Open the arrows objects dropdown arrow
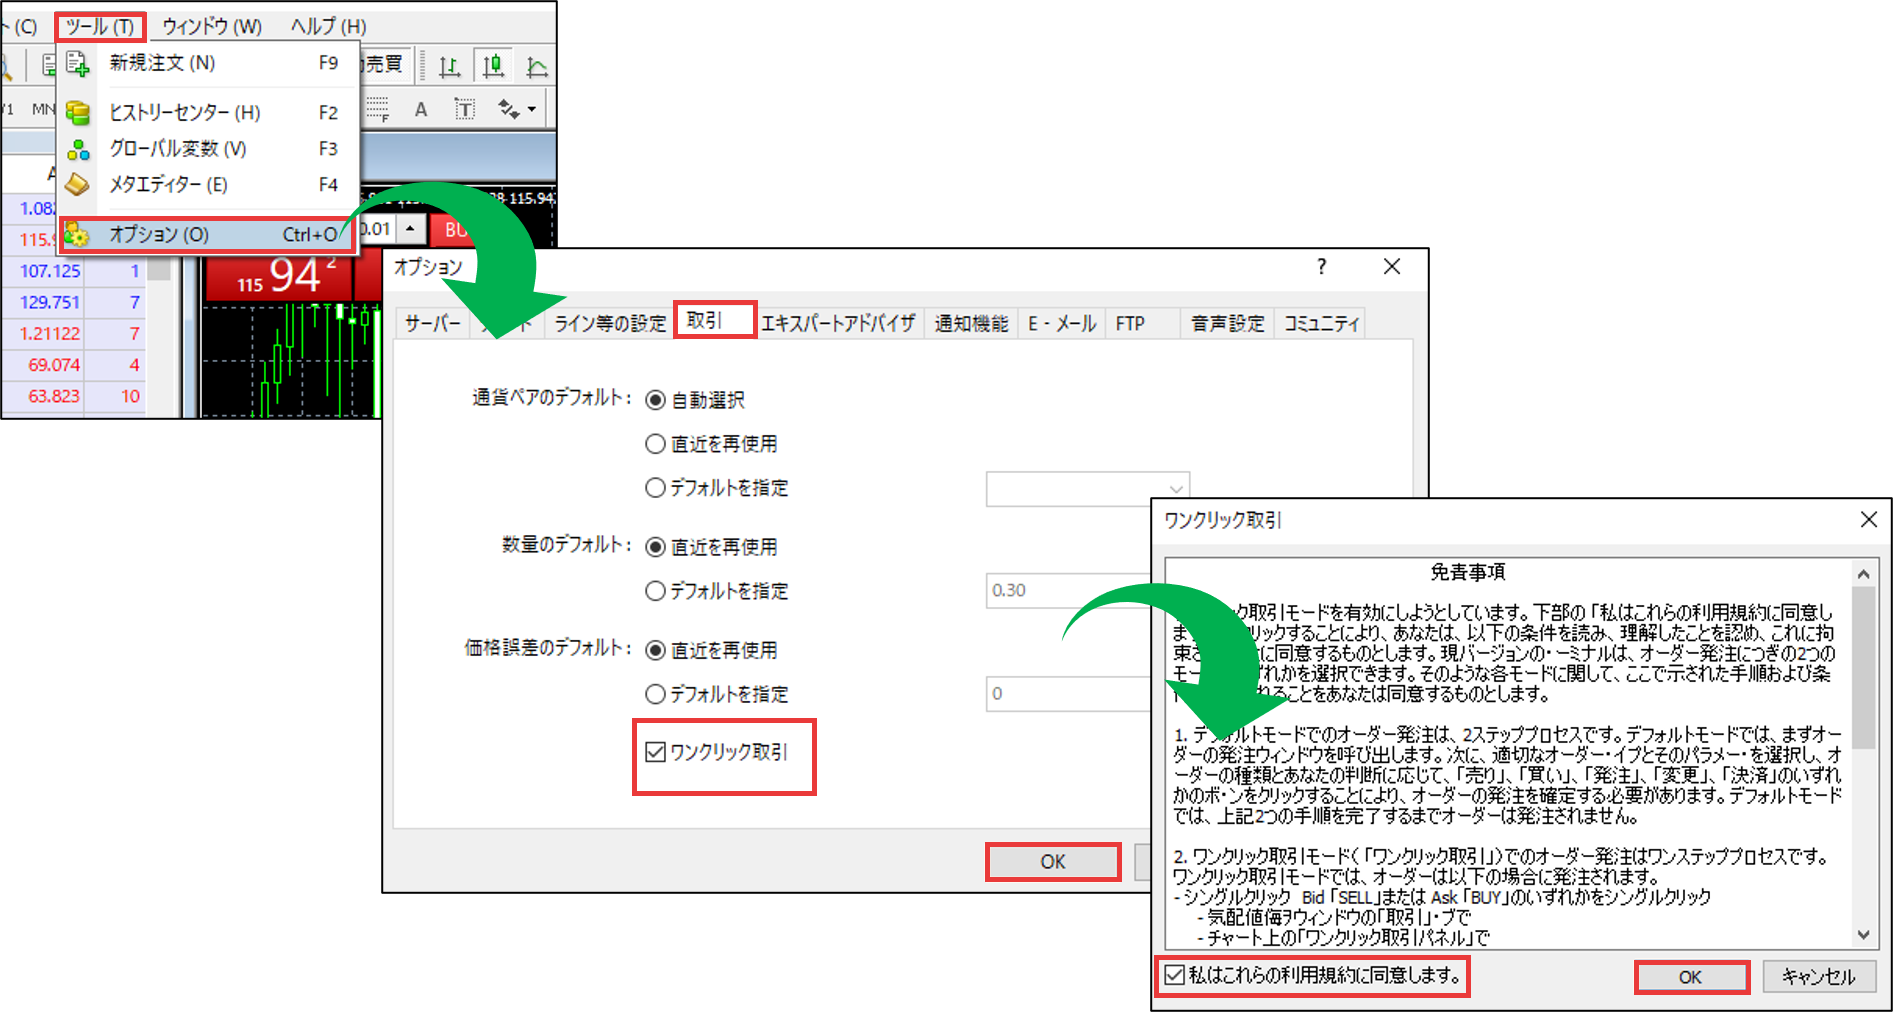 click(532, 109)
